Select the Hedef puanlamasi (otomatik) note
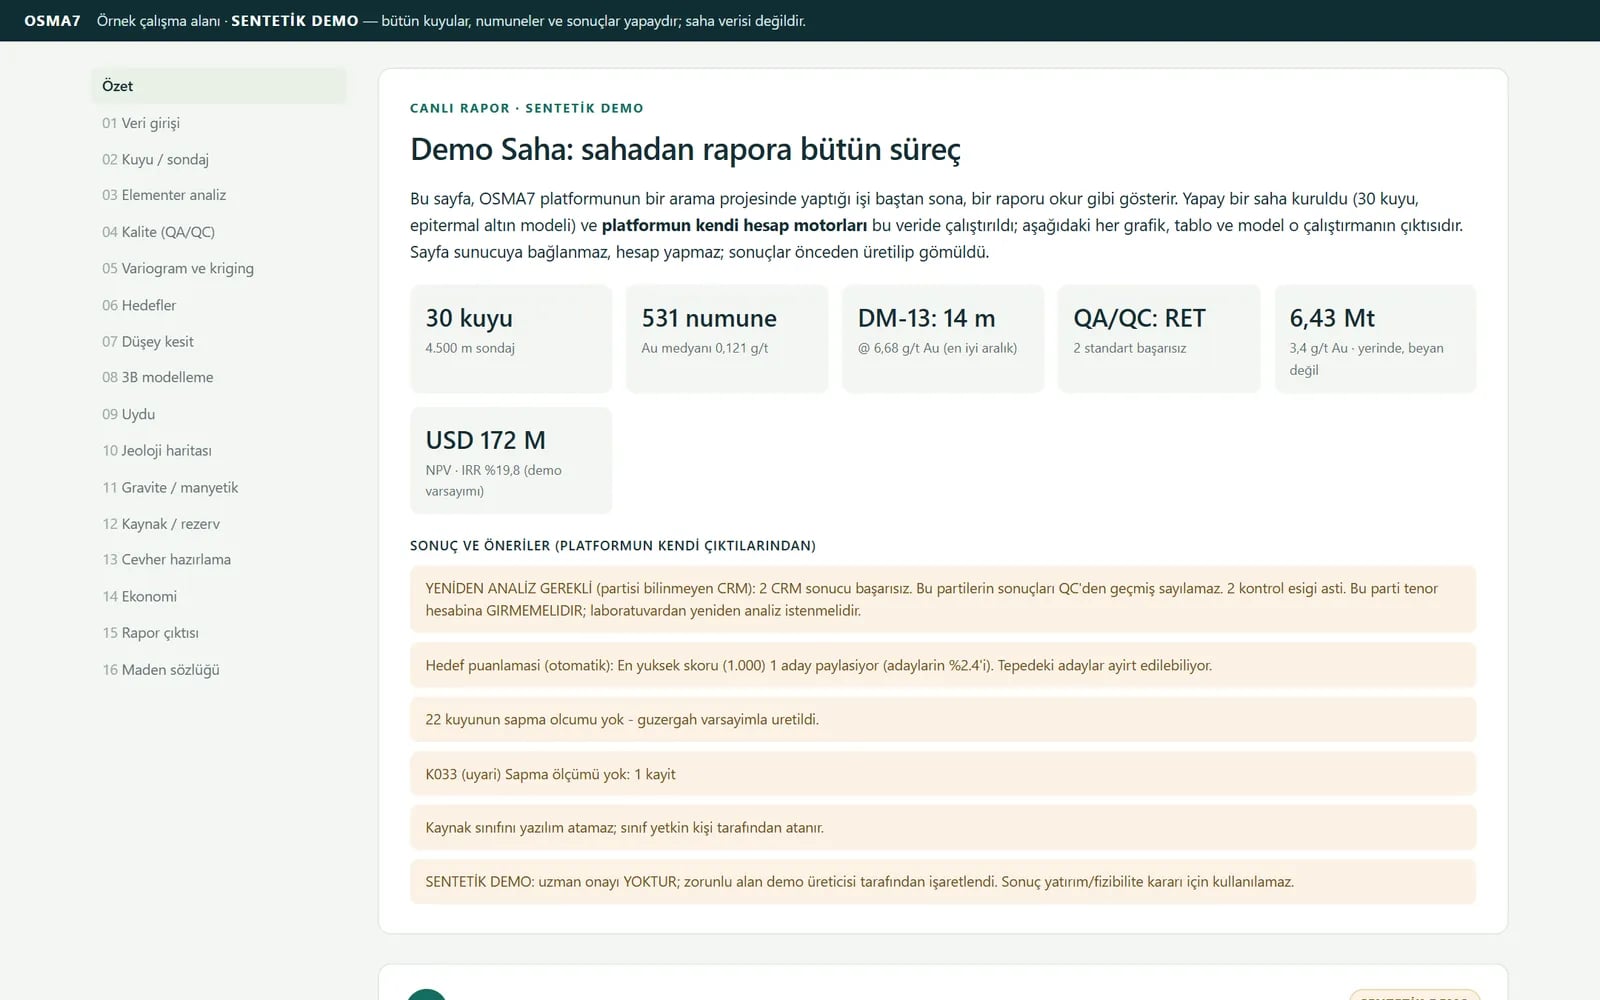Viewport: 1600px width, 1000px height. pos(943,665)
